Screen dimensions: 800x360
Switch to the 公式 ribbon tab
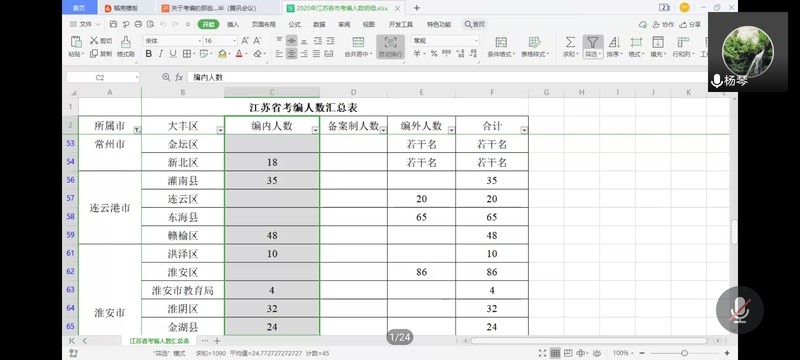[294, 24]
